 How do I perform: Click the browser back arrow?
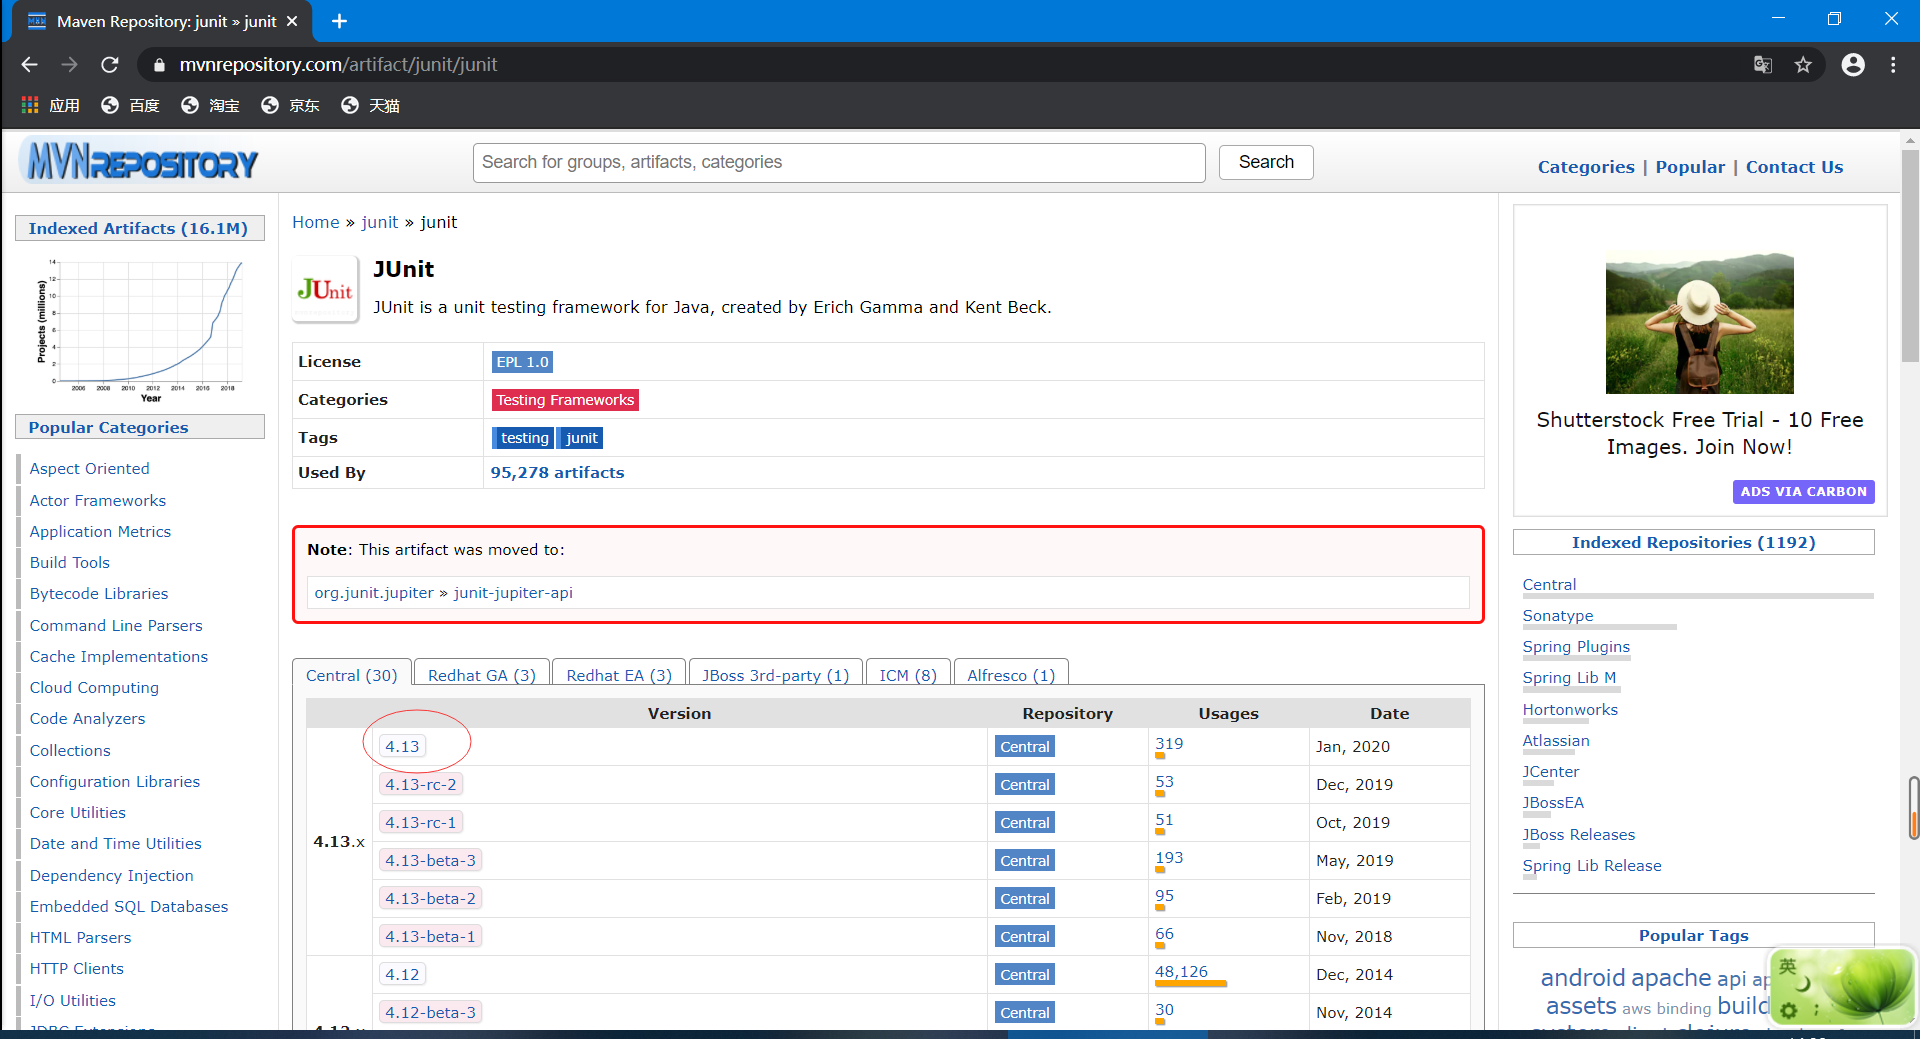pyautogui.click(x=29, y=65)
